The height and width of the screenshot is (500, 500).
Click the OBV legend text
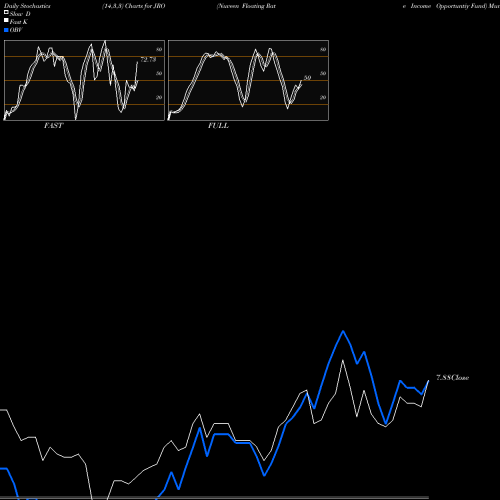(x=16, y=30)
